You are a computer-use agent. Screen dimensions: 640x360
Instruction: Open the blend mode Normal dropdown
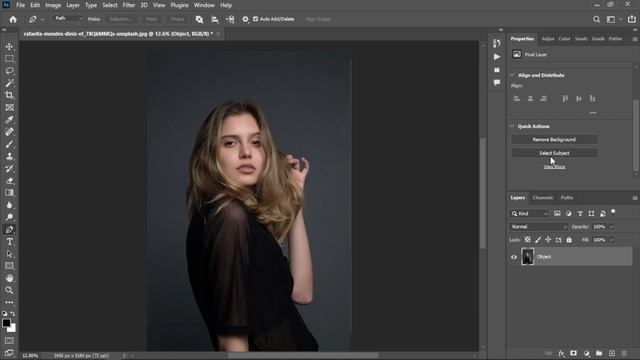[x=538, y=227]
